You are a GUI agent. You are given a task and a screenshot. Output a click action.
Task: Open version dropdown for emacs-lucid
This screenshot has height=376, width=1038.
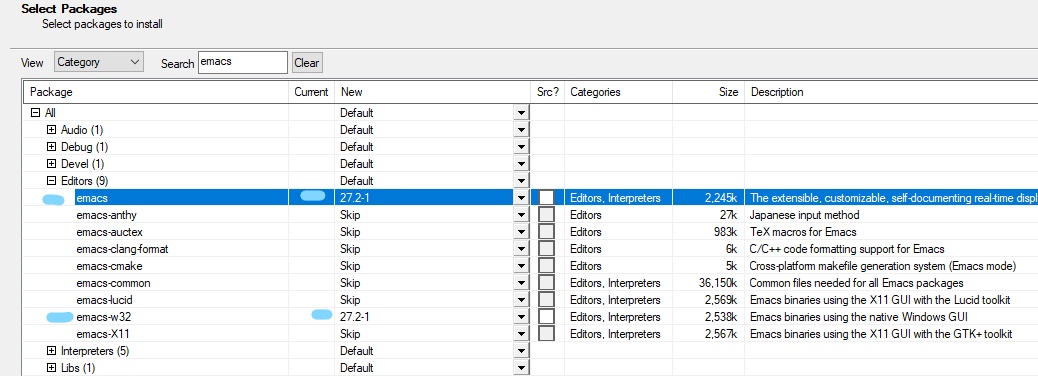pyautogui.click(x=522, y=300)
